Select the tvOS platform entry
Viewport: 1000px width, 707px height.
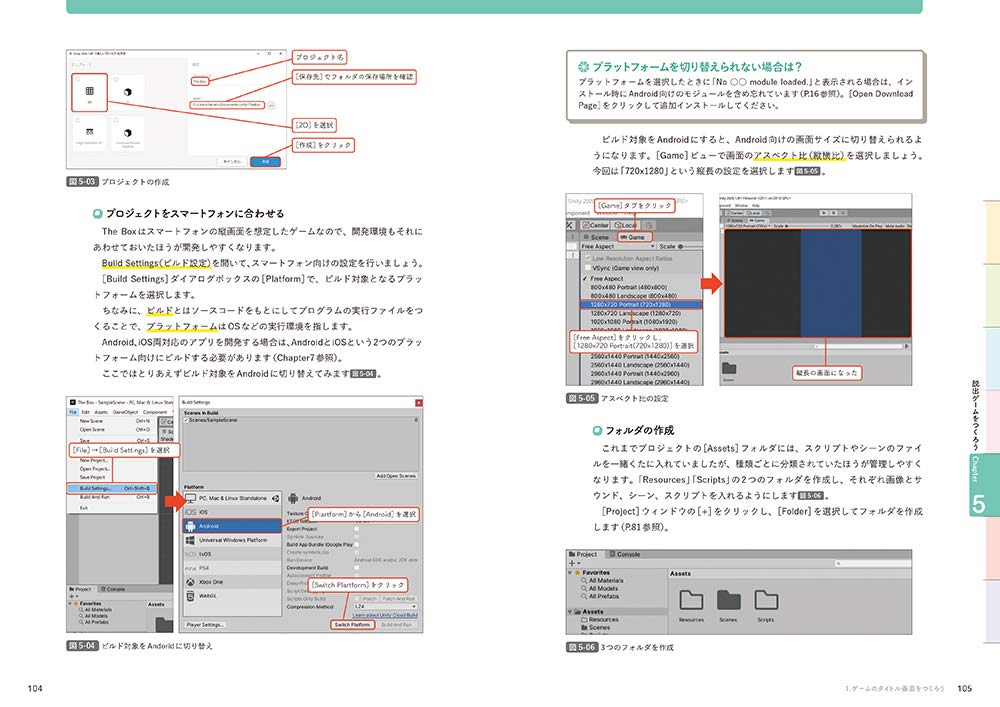click(x=232, y=554)
